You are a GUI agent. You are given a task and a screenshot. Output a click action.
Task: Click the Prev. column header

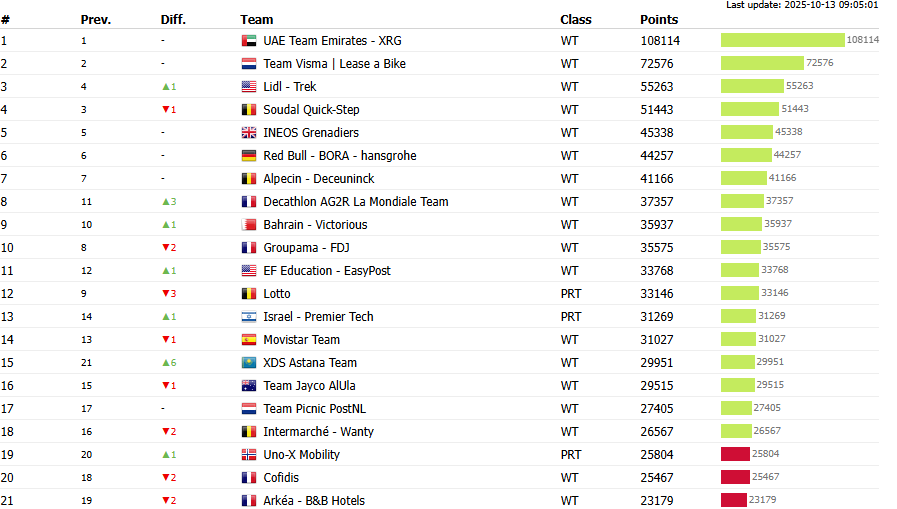(x=96, y=20)
